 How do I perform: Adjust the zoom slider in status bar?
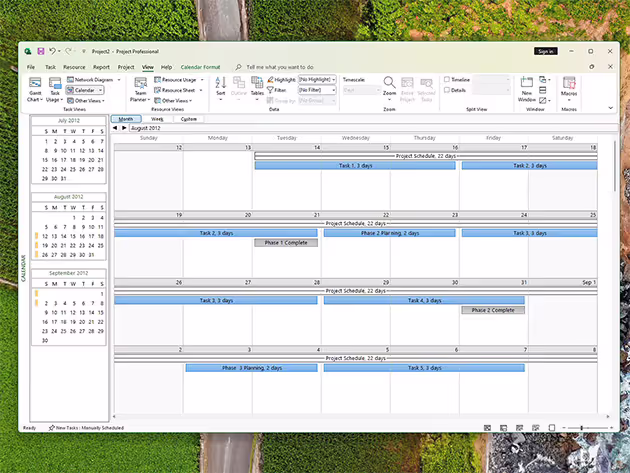[583, 428]
